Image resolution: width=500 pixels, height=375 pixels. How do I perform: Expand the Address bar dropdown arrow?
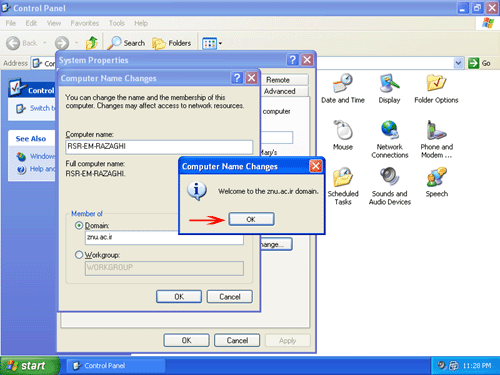[x=459, y=63]
